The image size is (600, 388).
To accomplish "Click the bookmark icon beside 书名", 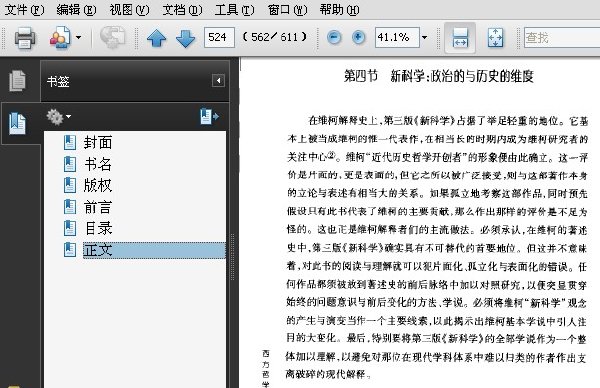I will coord(70,164).
